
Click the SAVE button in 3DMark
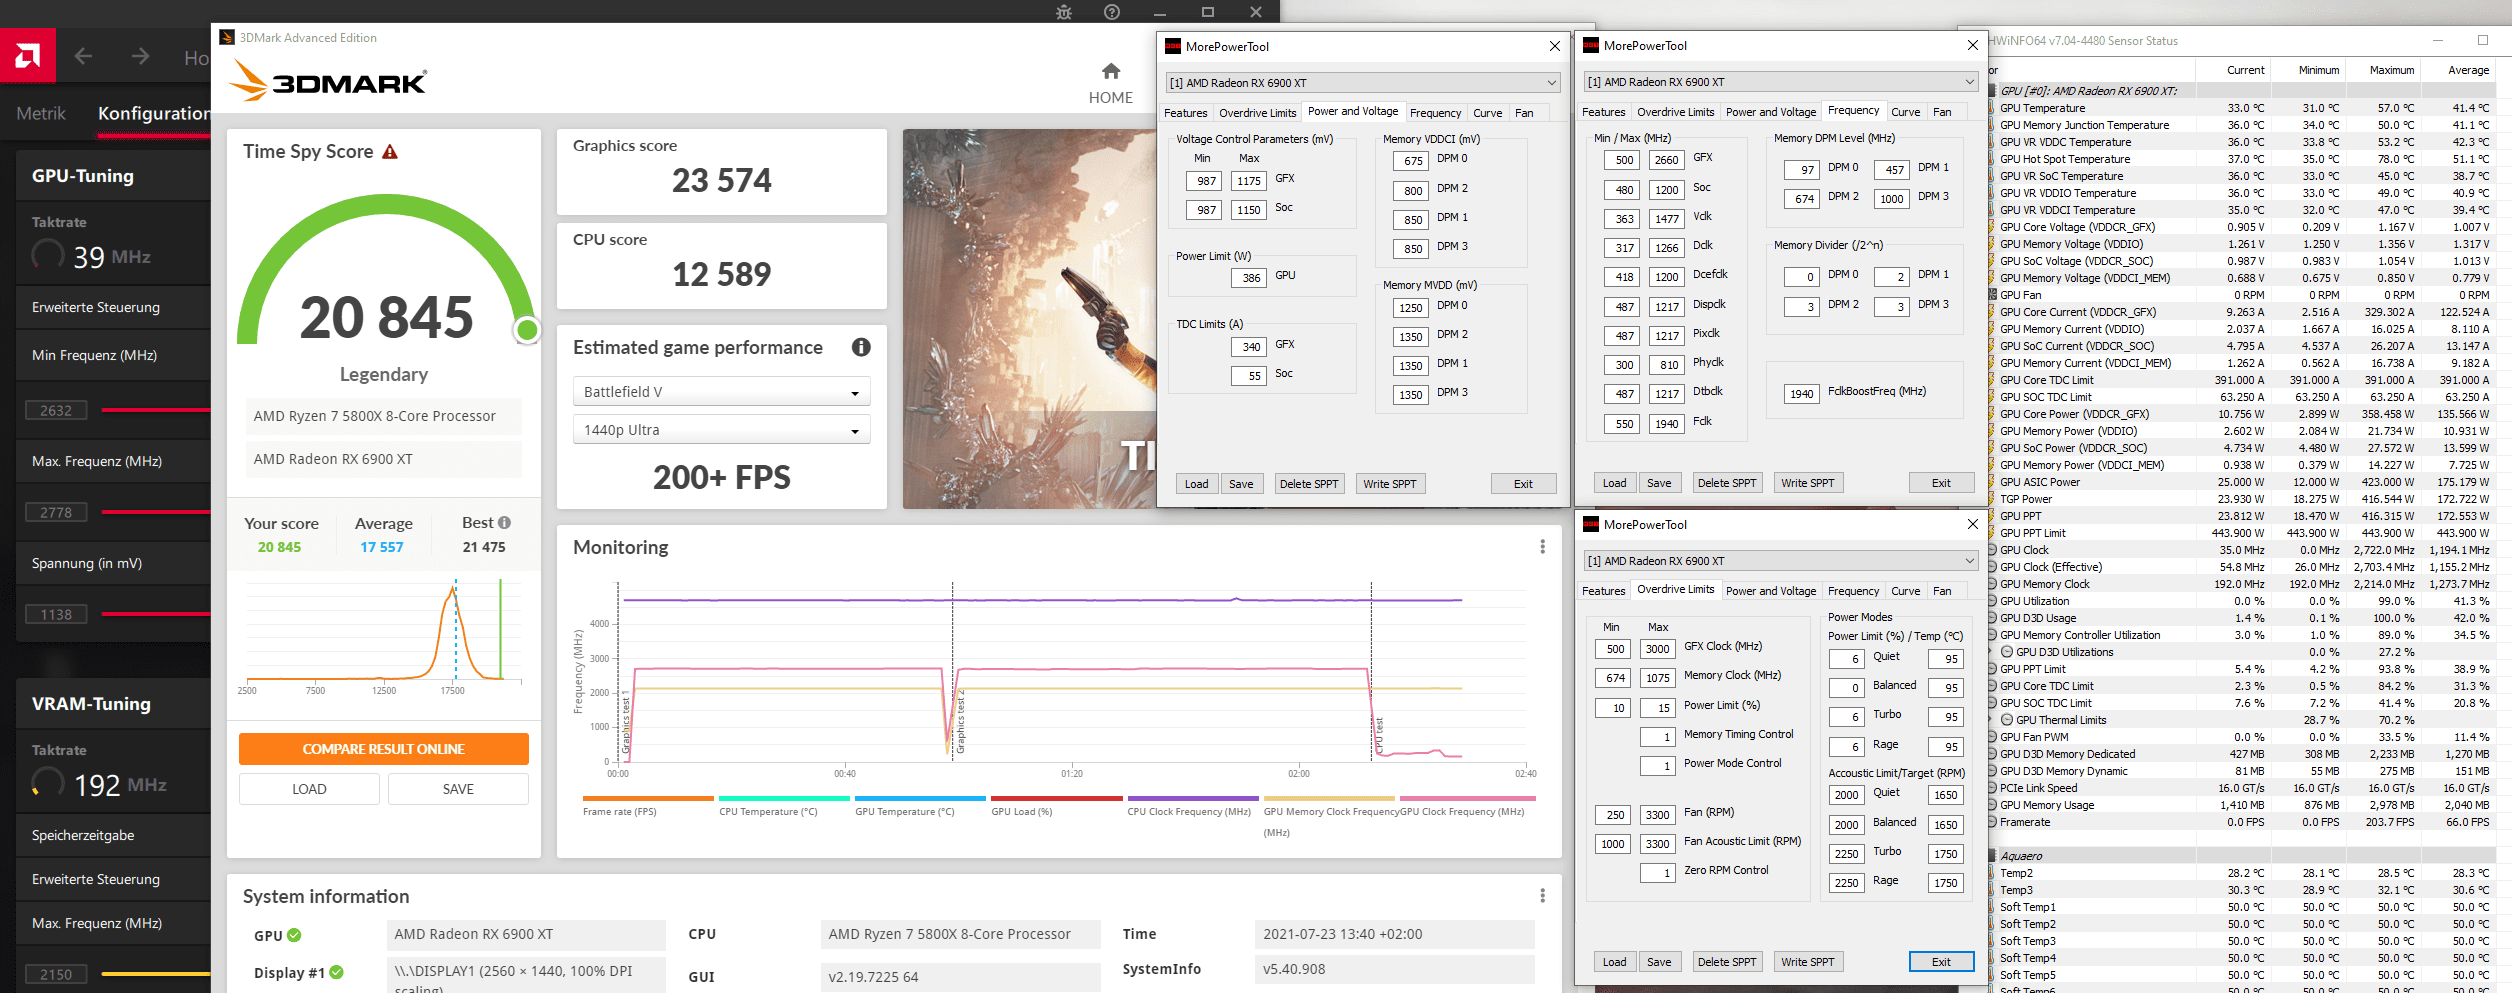pyautogui.click(x=458, y=789)
